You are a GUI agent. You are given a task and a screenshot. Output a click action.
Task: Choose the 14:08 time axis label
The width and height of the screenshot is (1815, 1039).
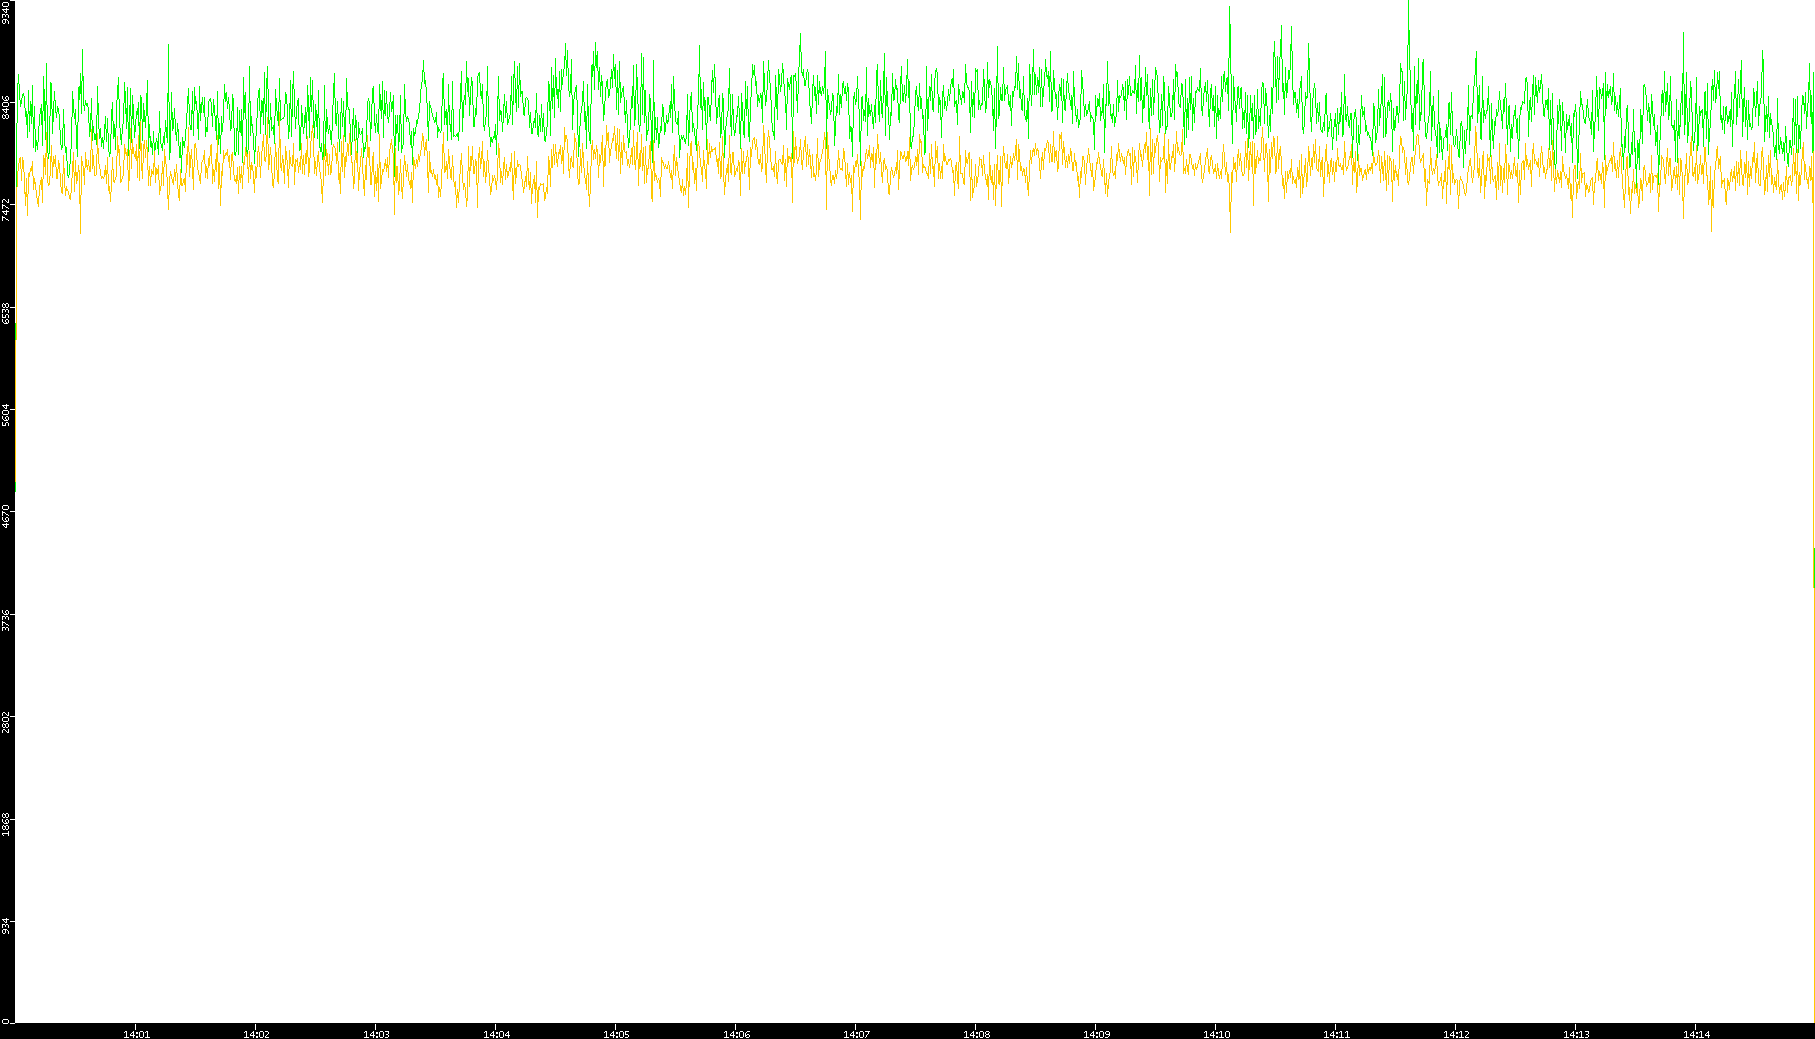(976, 1034)
